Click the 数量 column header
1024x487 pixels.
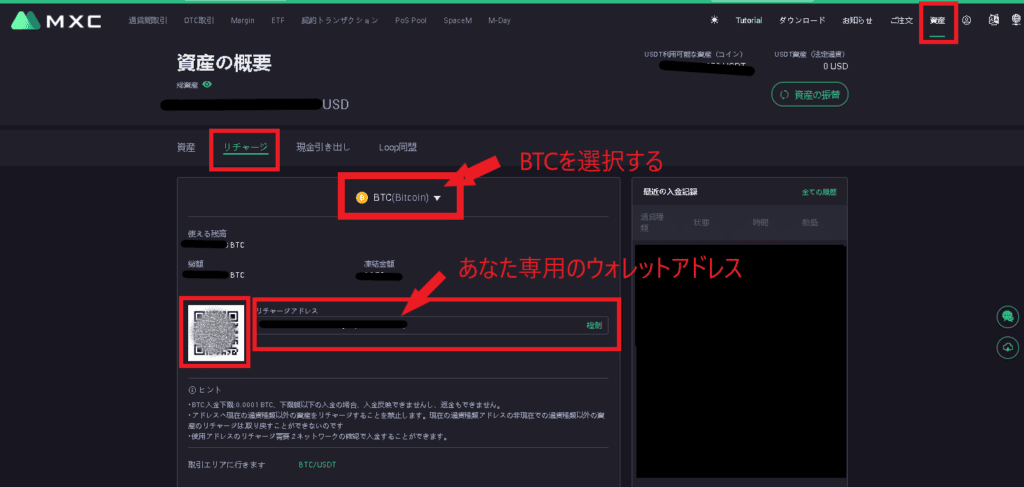810,223
